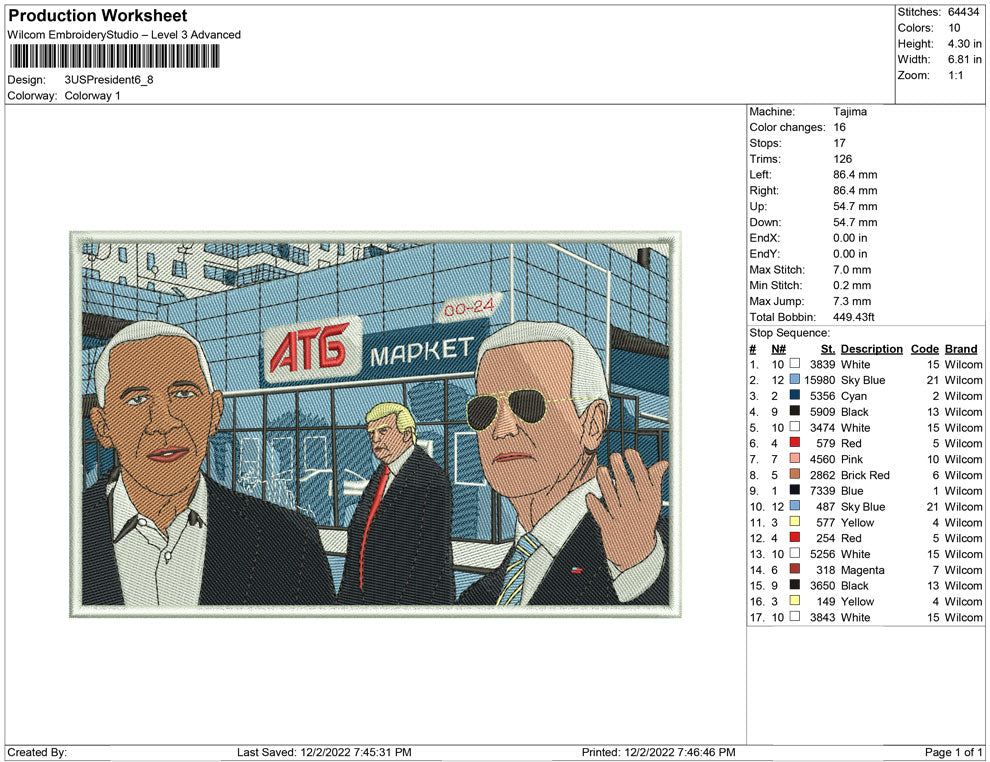Select 'Wilcom EmbroideryStudio – Level 3 Advanced' subtitle
The image size is (990, 762).
point(124,35)
